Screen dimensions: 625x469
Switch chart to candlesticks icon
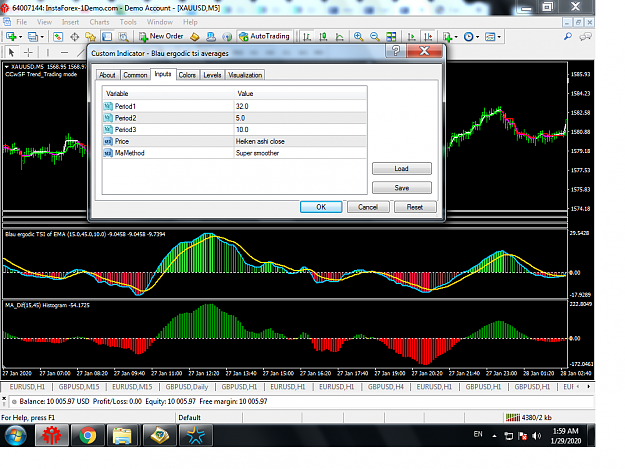tap(323, 37)
